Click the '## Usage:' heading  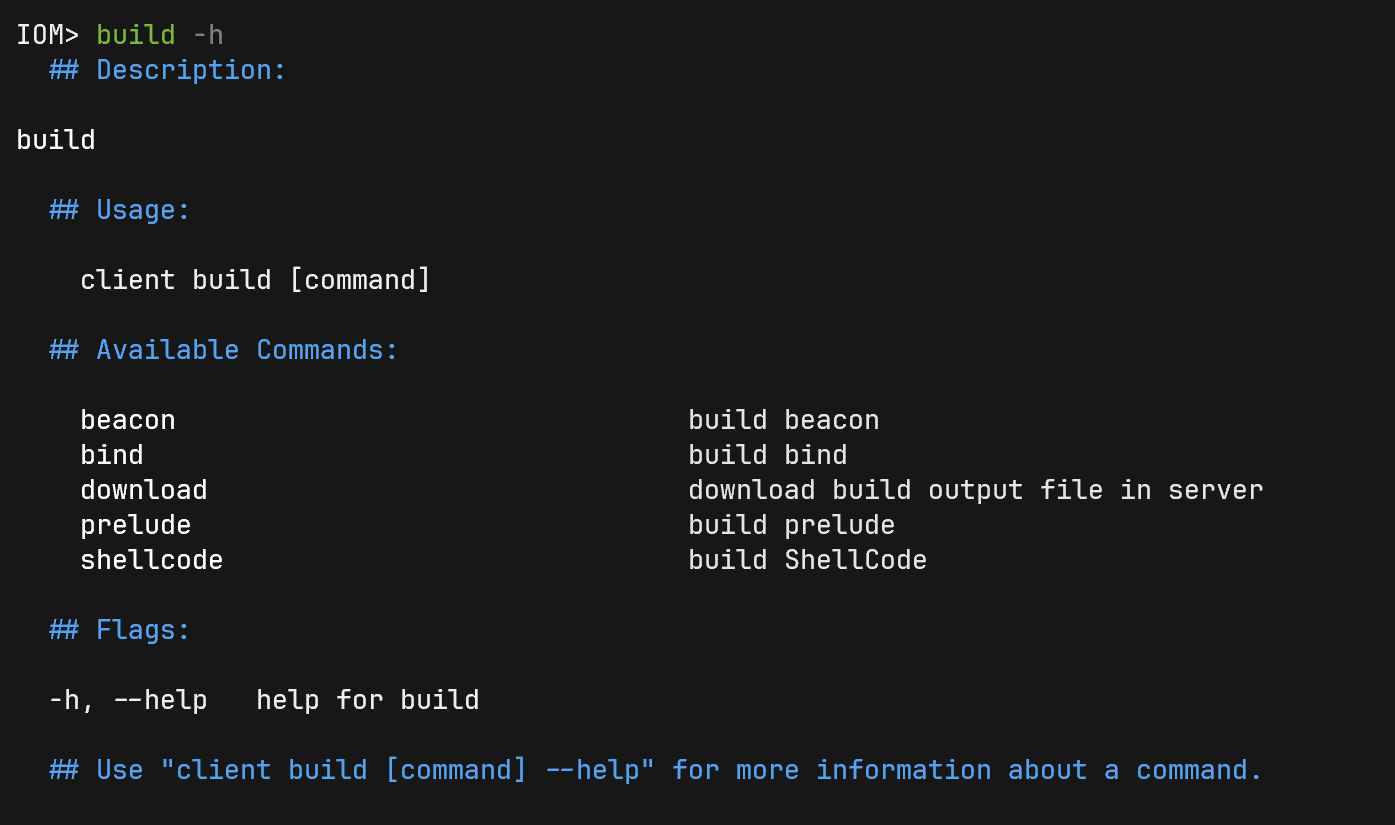click(120, 210)
